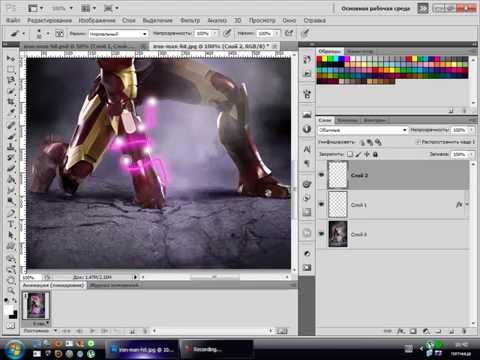This screenshot has width=480, height=360.
Task: Create new group folder icon
Action: coord(438,331)
